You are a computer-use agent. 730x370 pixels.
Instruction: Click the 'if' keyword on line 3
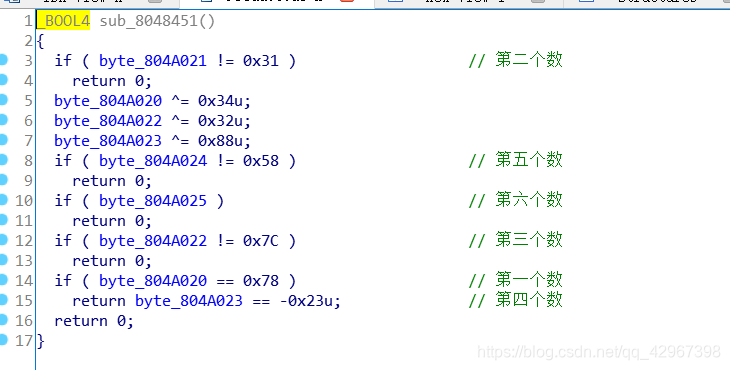[x=63, y=61]
